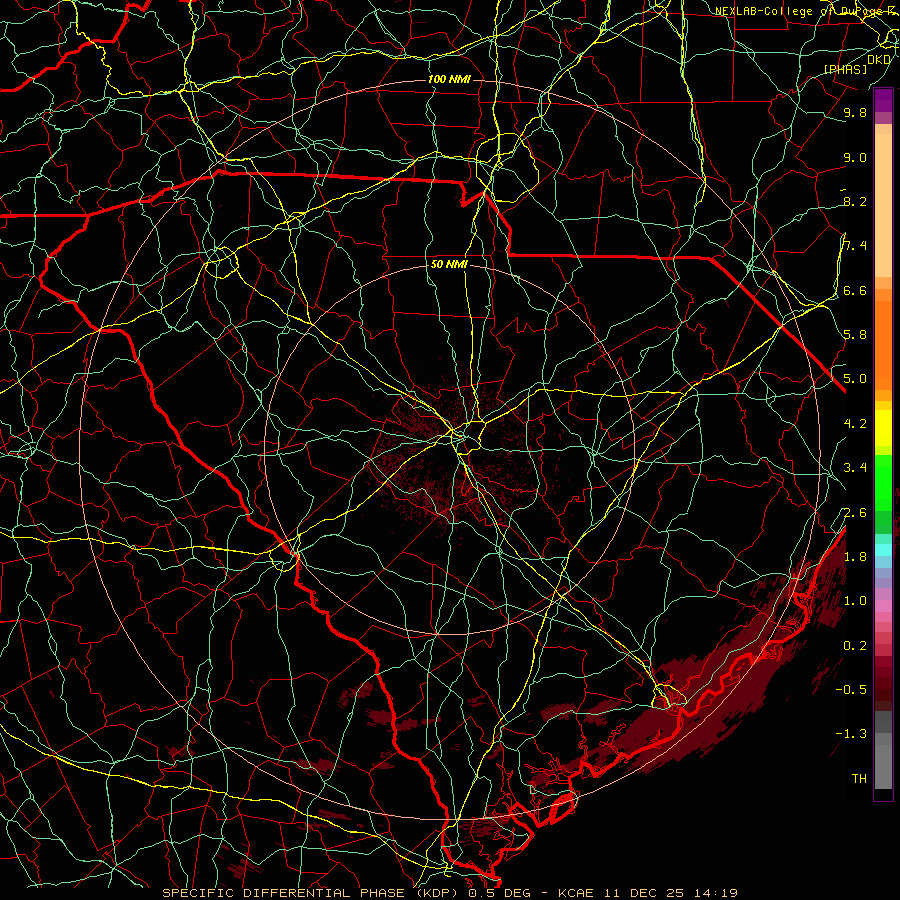900x900 pixels.
Task: Click the 7.4 value on color scale
Action: pyautogui.click(x=855, y=246)
